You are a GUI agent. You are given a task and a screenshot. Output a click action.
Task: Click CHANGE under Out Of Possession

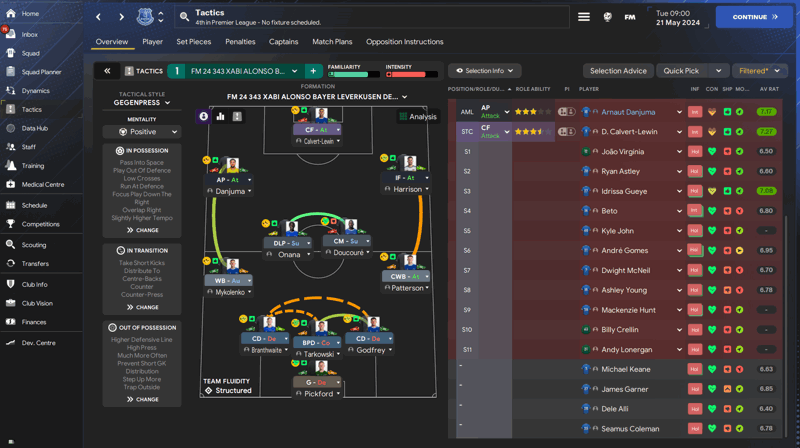click(143, 400)
